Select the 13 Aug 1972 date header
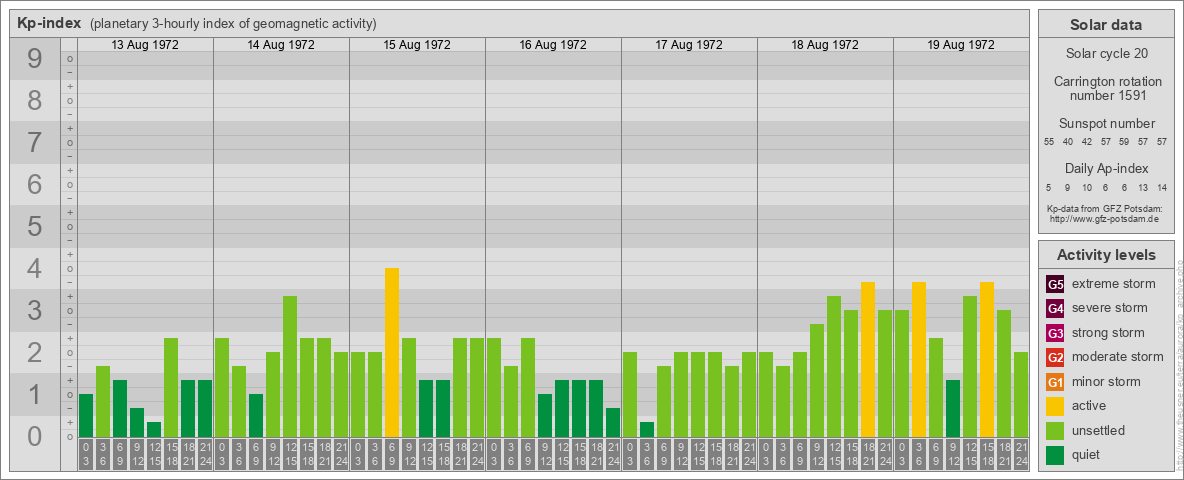1184x480 pixels. 145,45
